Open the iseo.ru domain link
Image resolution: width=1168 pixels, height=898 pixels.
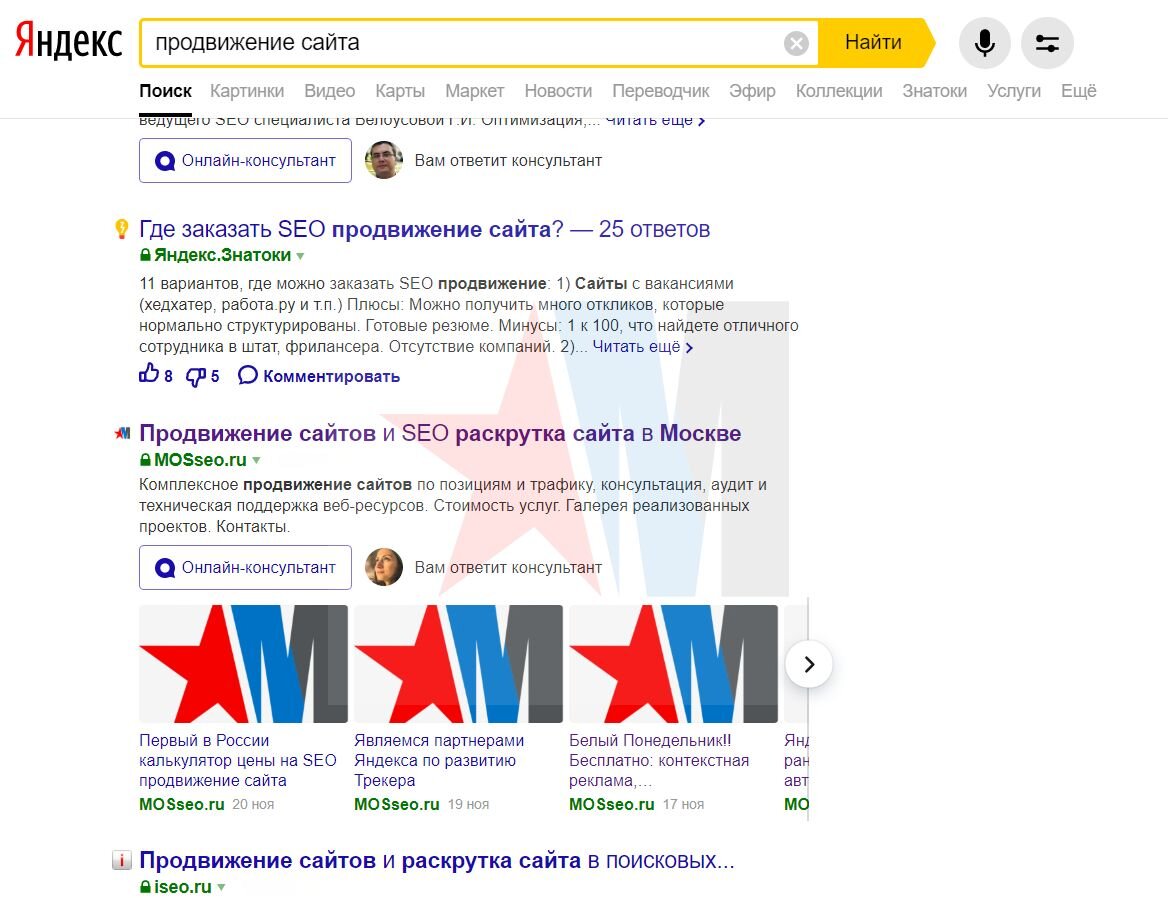point(182,887)
